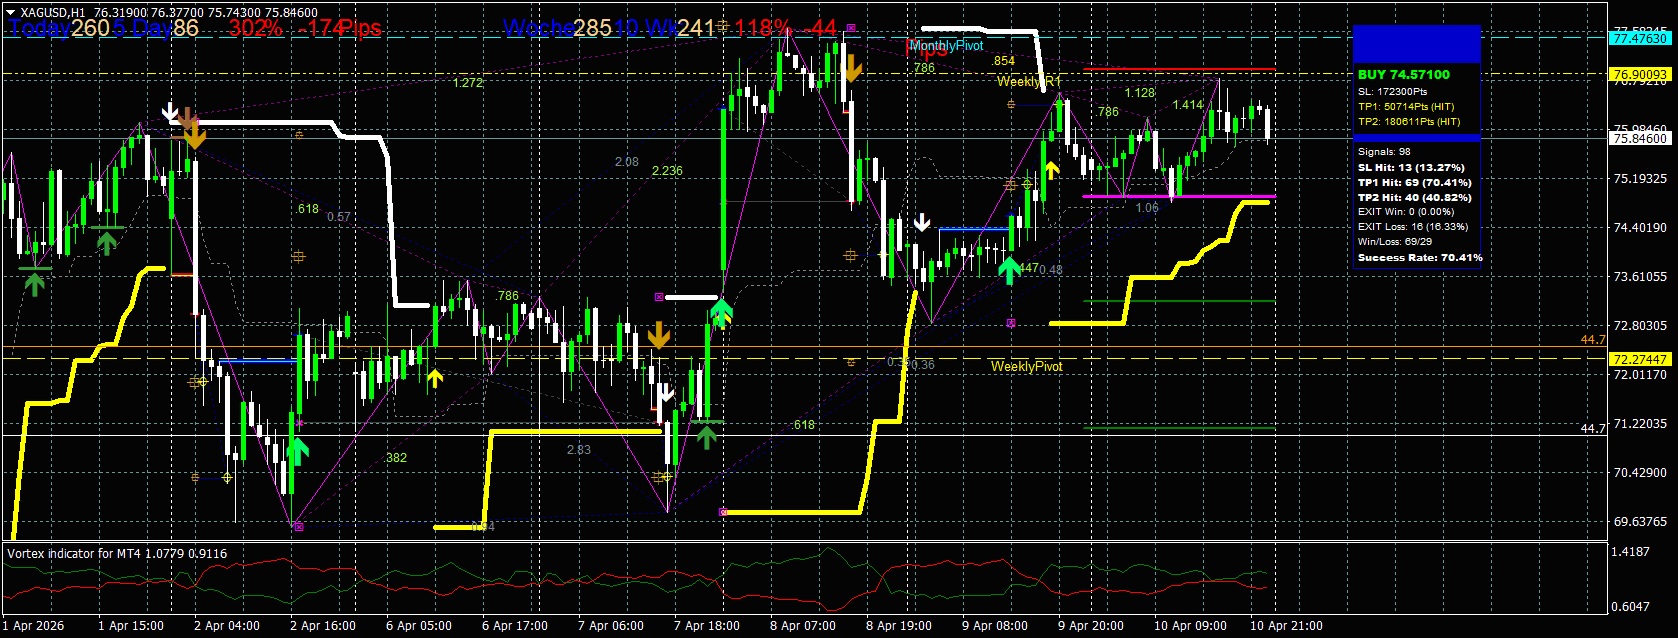Click the bright green up arrow at 7 Apr 18:00
Viewport: 1678px width, 638px height.
(720, 313)
